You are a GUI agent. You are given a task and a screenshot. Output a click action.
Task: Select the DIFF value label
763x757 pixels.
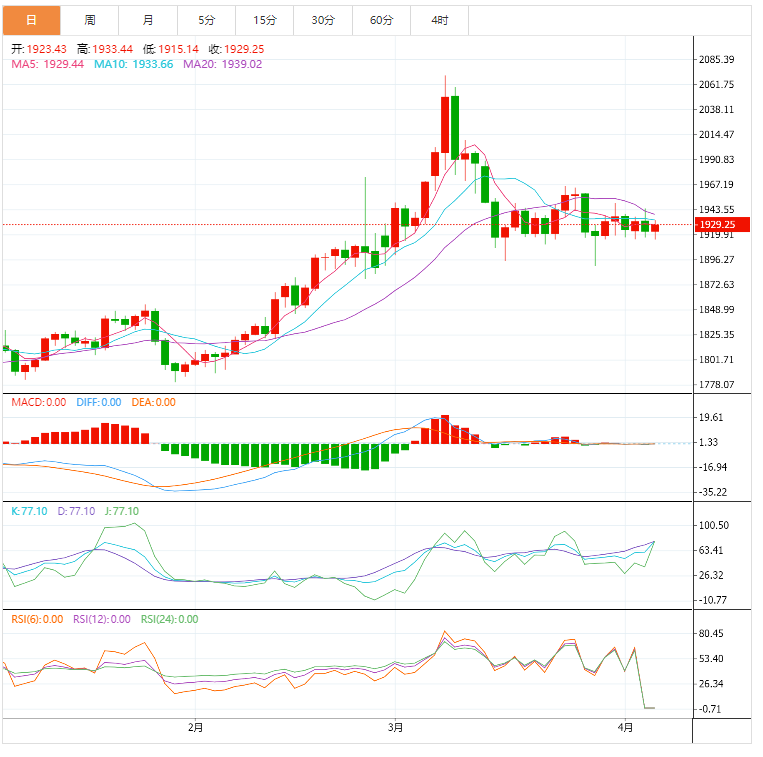coord(97,402)
